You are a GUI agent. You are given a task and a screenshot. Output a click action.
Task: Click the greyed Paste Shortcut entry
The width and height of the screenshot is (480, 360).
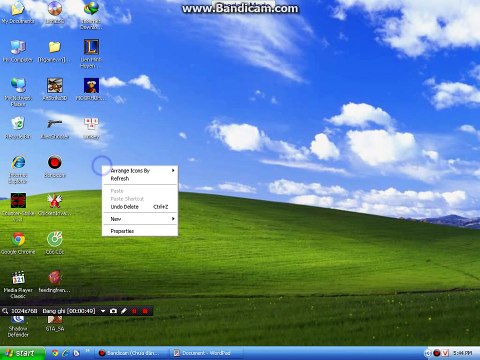(x=140, y=199)
